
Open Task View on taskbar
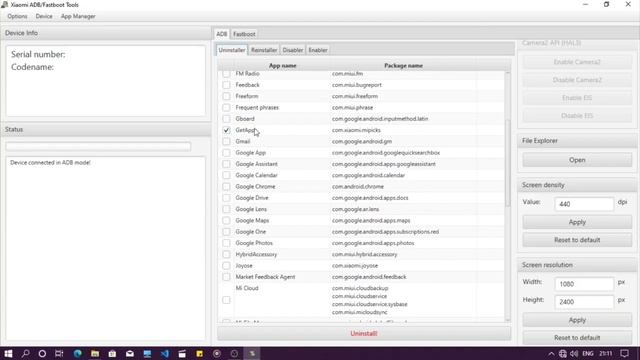pos(59,353)
